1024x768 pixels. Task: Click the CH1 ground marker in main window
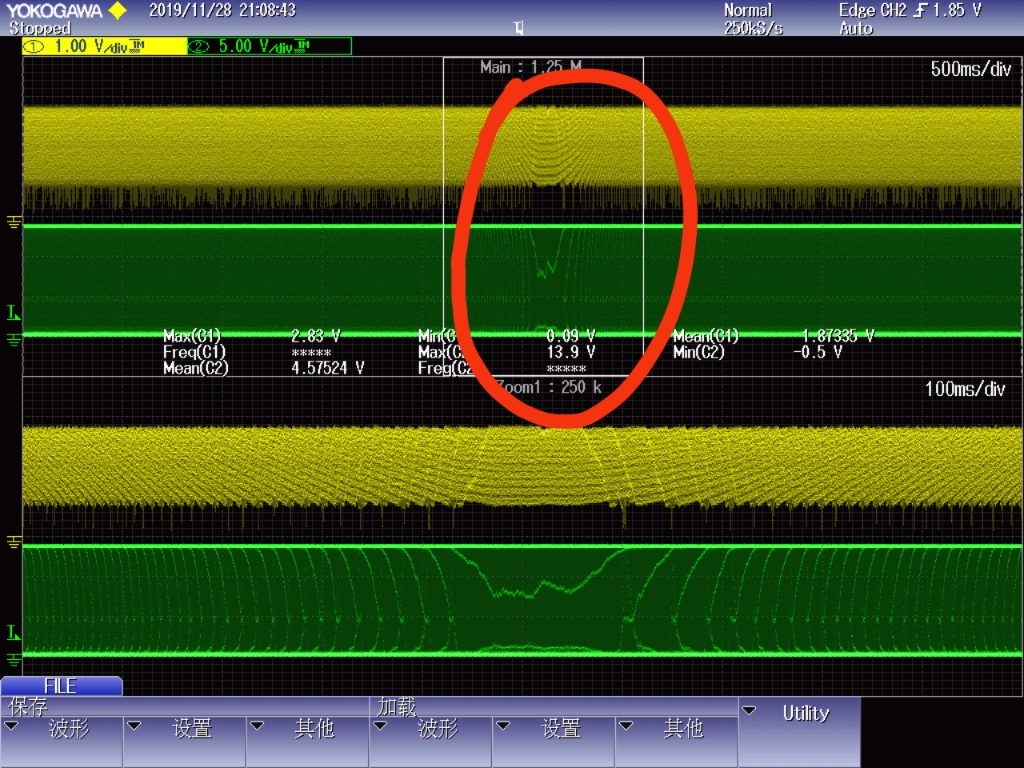tap(14, 222)
